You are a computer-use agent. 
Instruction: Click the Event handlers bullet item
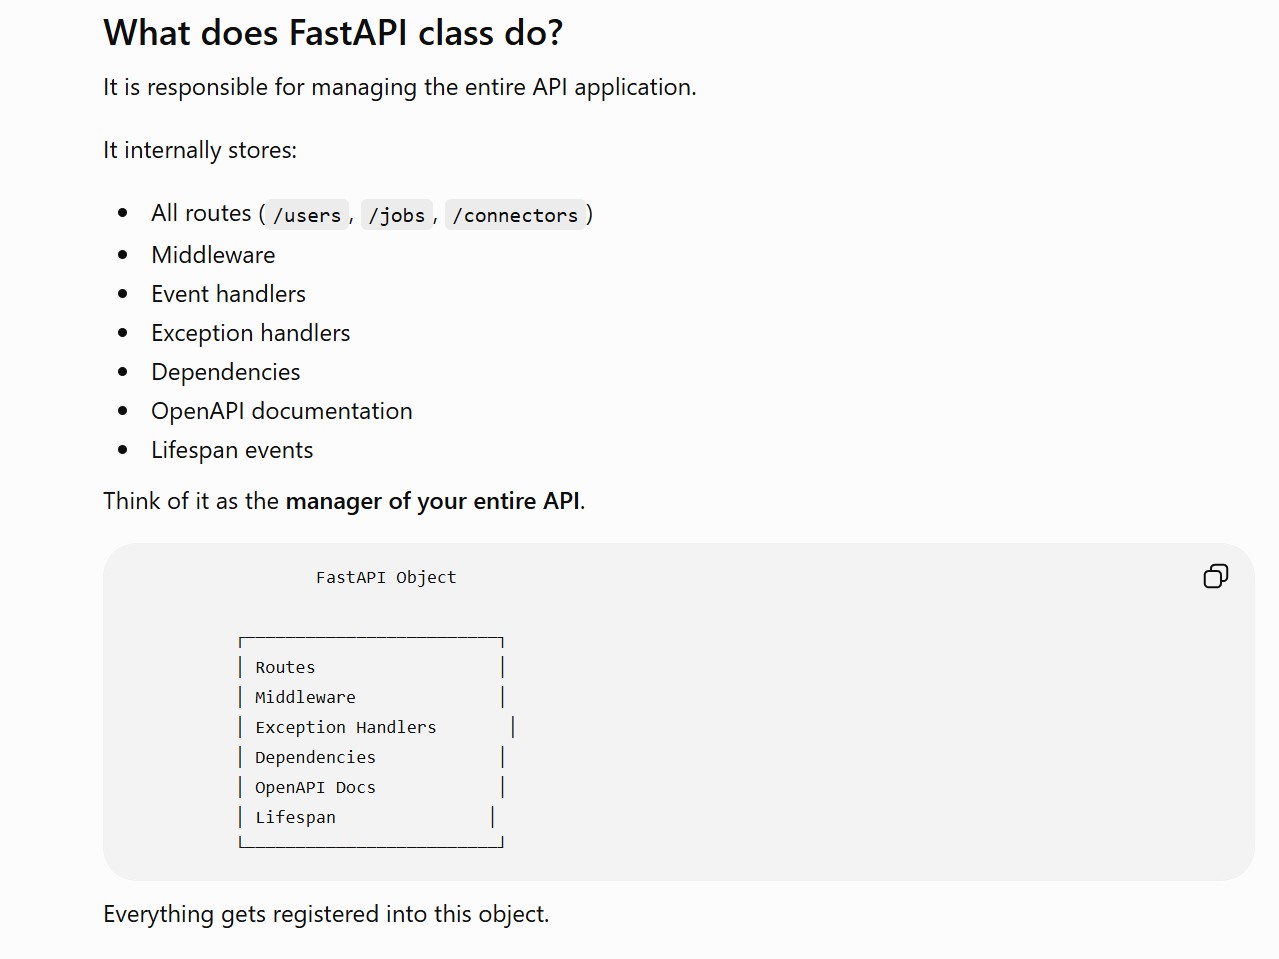(x=228, y=294)
